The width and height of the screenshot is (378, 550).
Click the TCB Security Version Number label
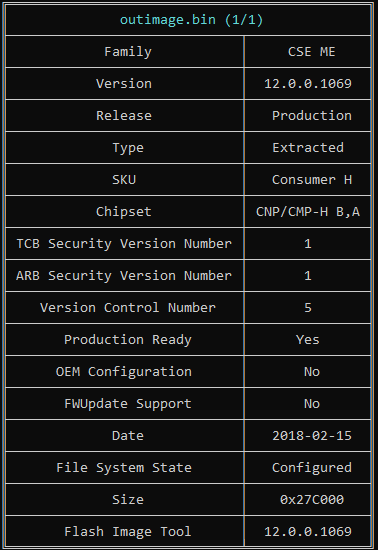[124, 244]
